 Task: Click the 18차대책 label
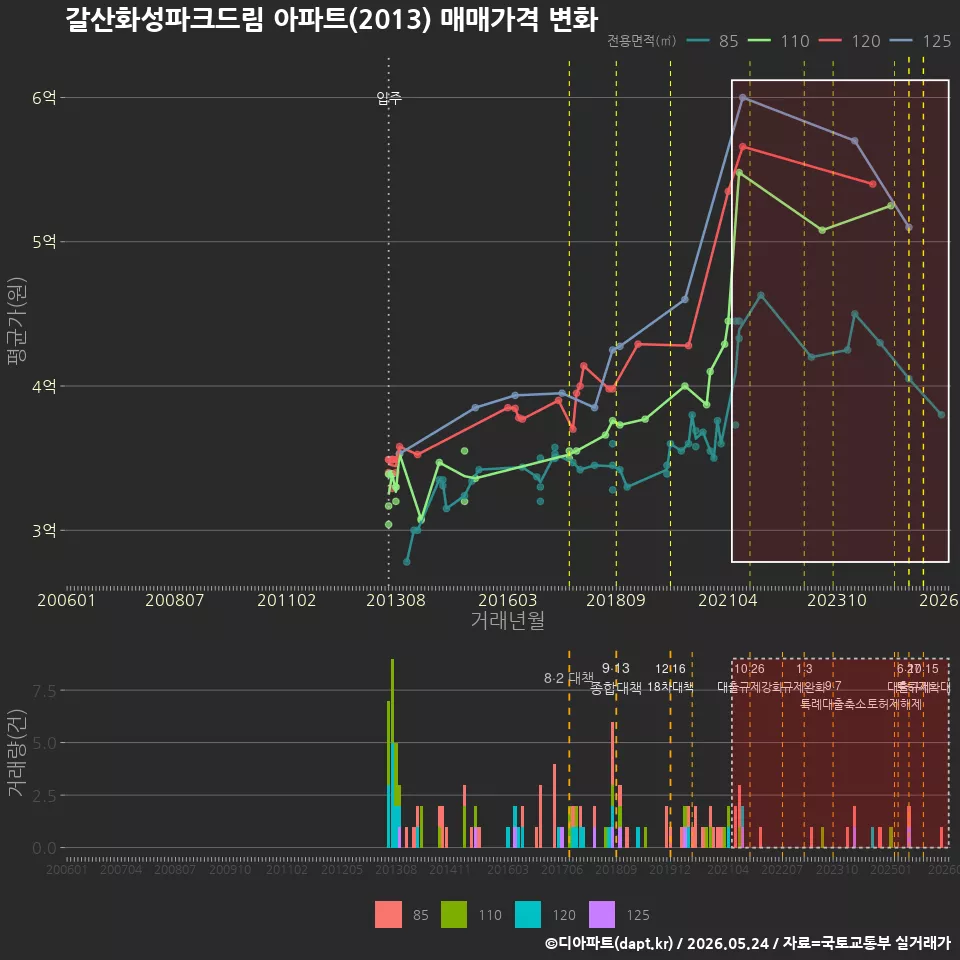(670, 687)
